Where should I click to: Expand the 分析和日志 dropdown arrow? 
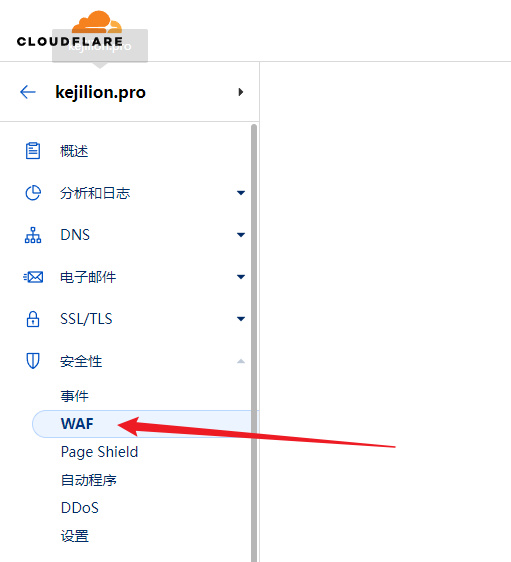[x=241, y=193]
